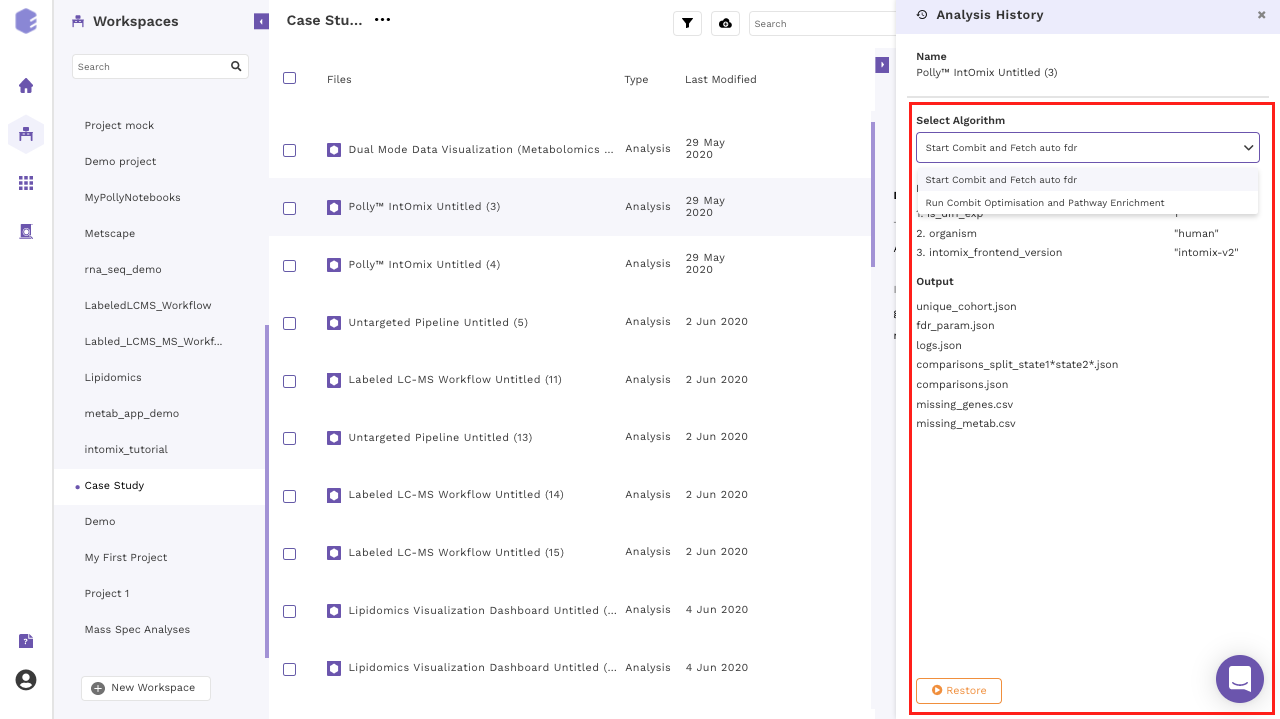
Task: Sort by the Files column header
Action: click(x=339, y=79)
